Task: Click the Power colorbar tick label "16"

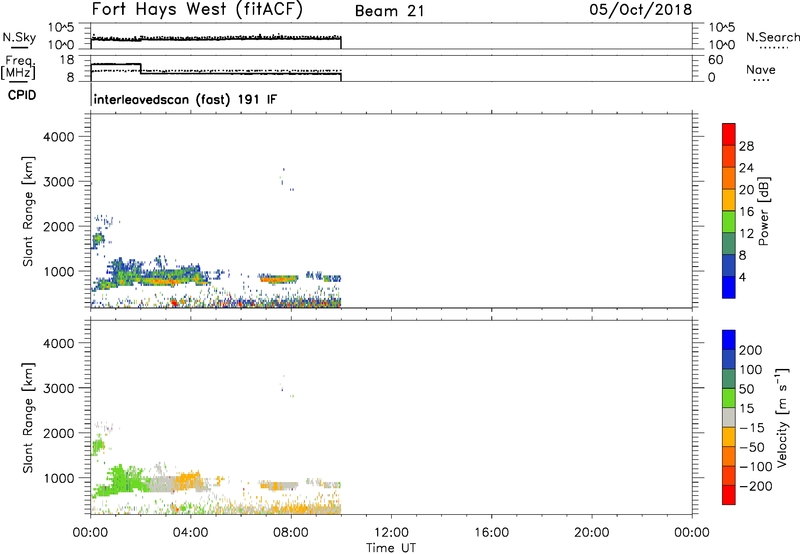Action: click(x=746, y=211)
